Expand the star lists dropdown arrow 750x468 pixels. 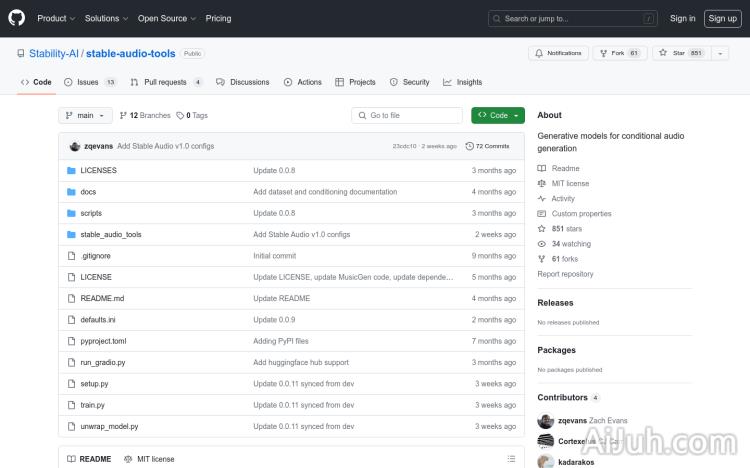pos(721,53)
